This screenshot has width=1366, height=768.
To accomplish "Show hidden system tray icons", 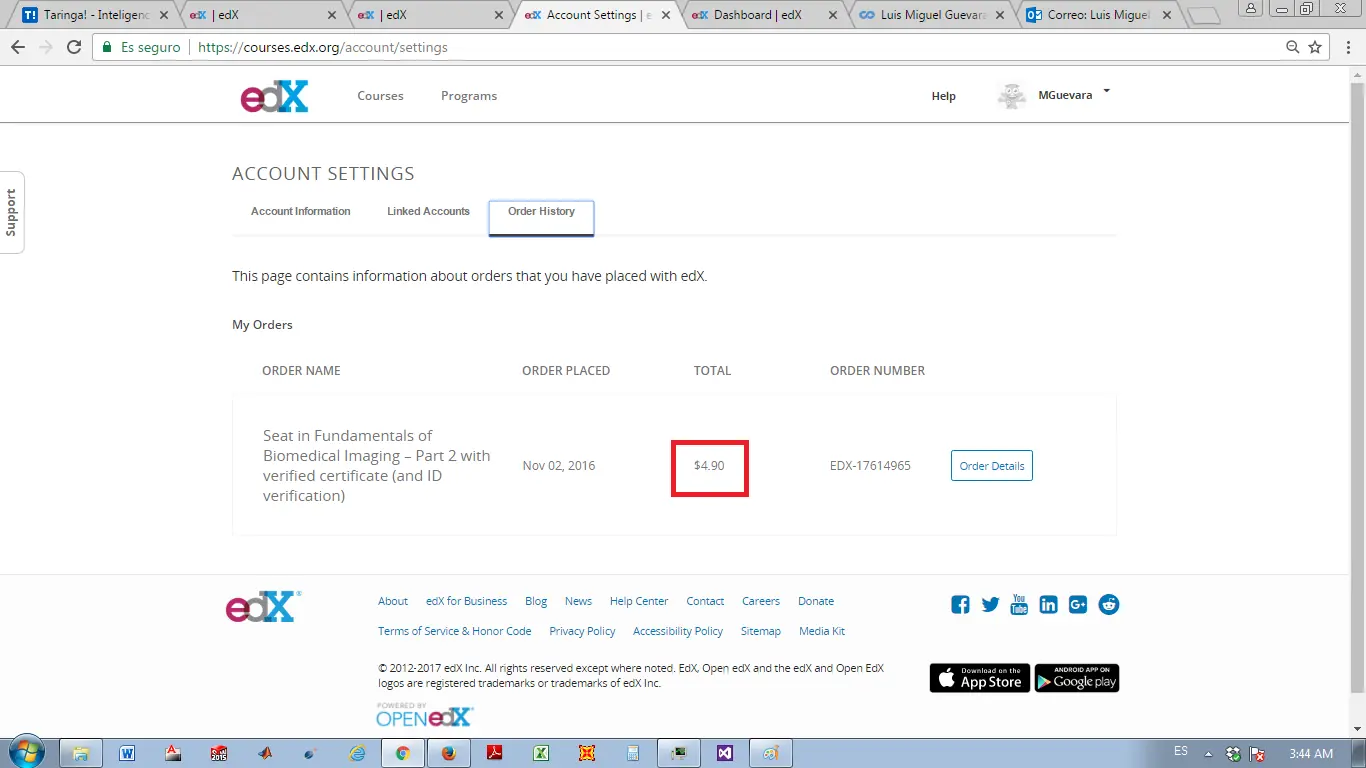I will coord(1208,754).
